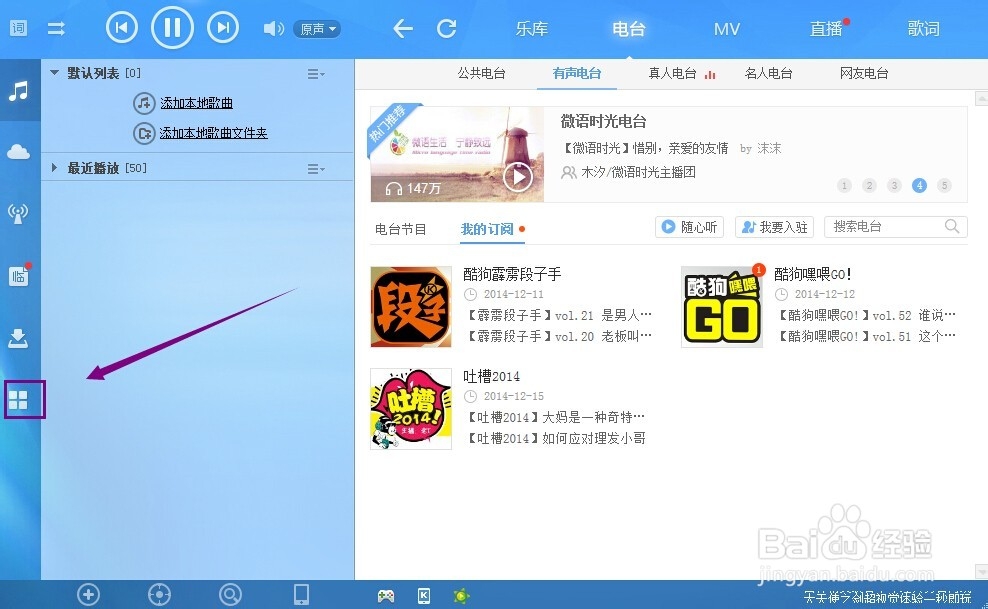This screenshot has height=609, width=988.
Task: Click the locate current song target icon
Action: [x=159, y=595]
